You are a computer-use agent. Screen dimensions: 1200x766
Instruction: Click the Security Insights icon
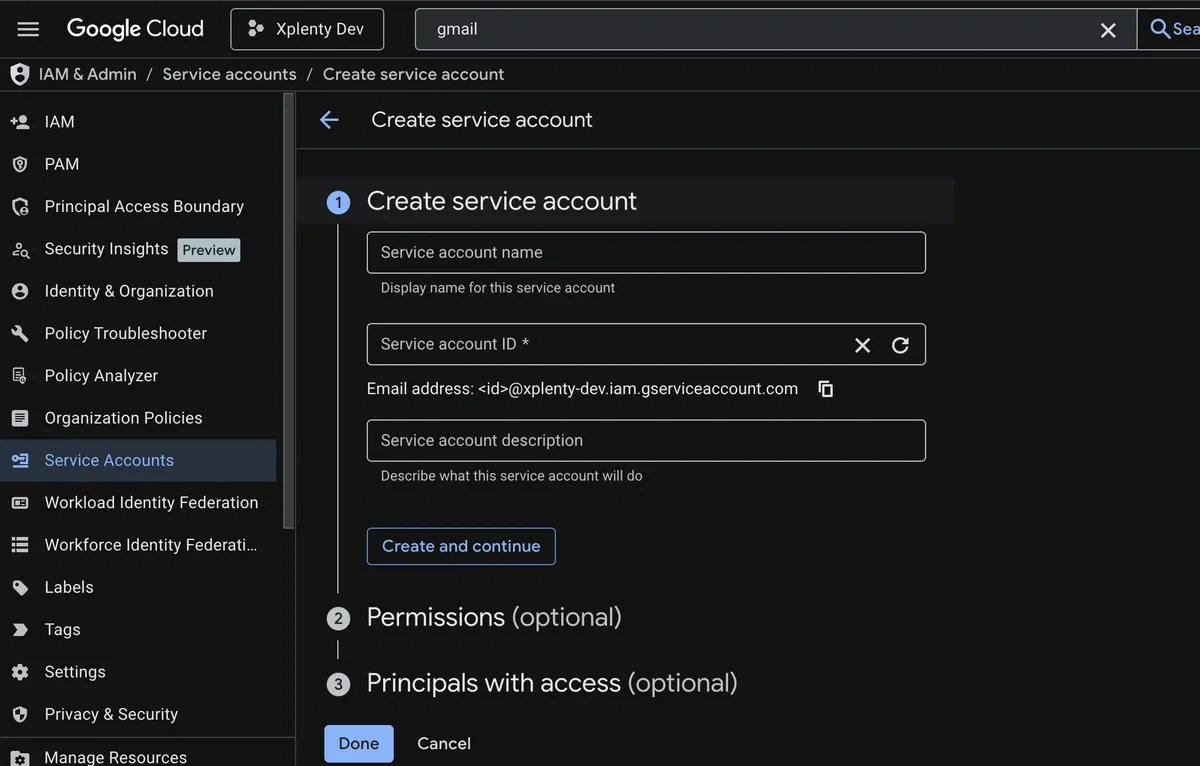click(x=20, y=249)
